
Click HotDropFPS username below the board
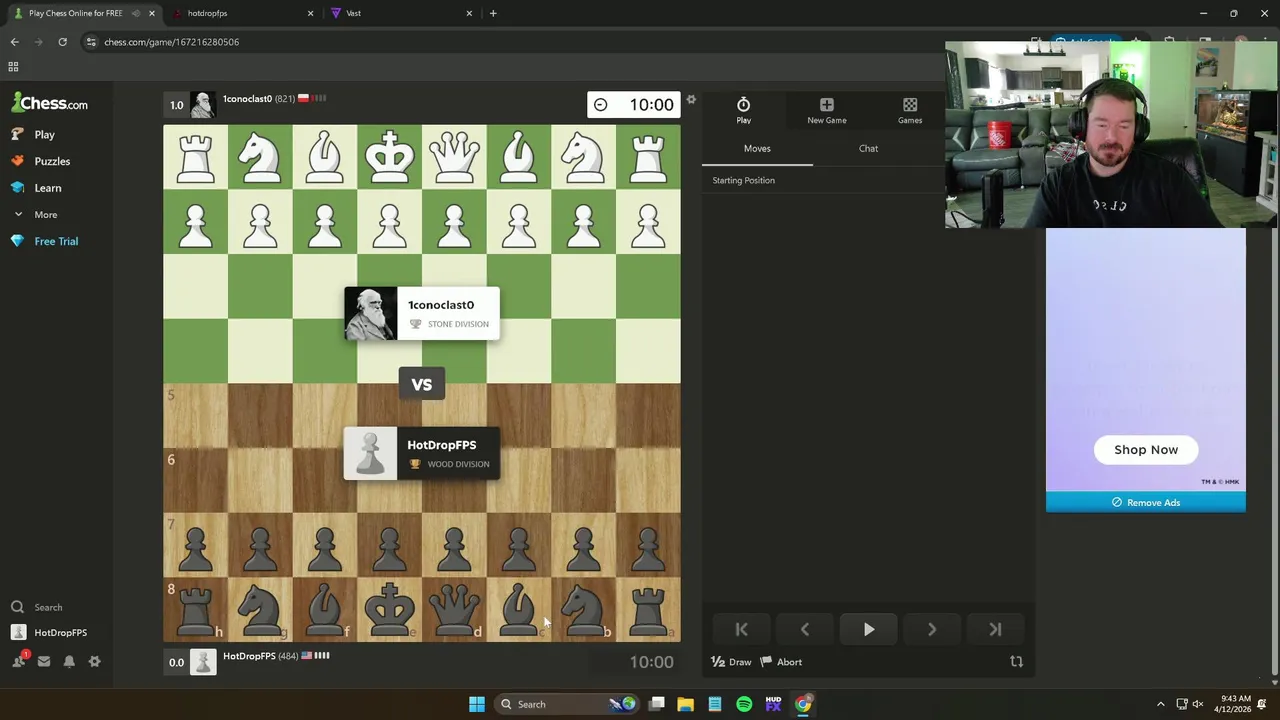click(249, 656)
